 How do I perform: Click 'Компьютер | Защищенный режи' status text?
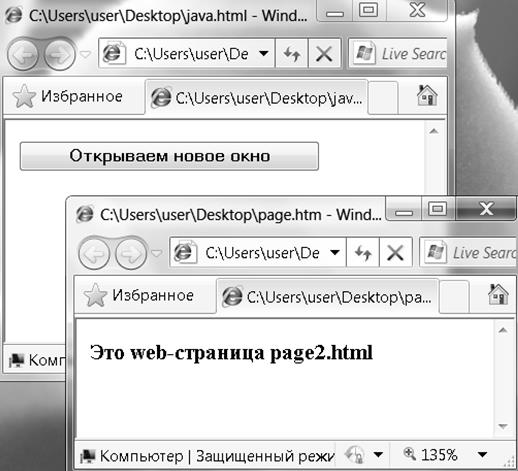tap(217, 456)
